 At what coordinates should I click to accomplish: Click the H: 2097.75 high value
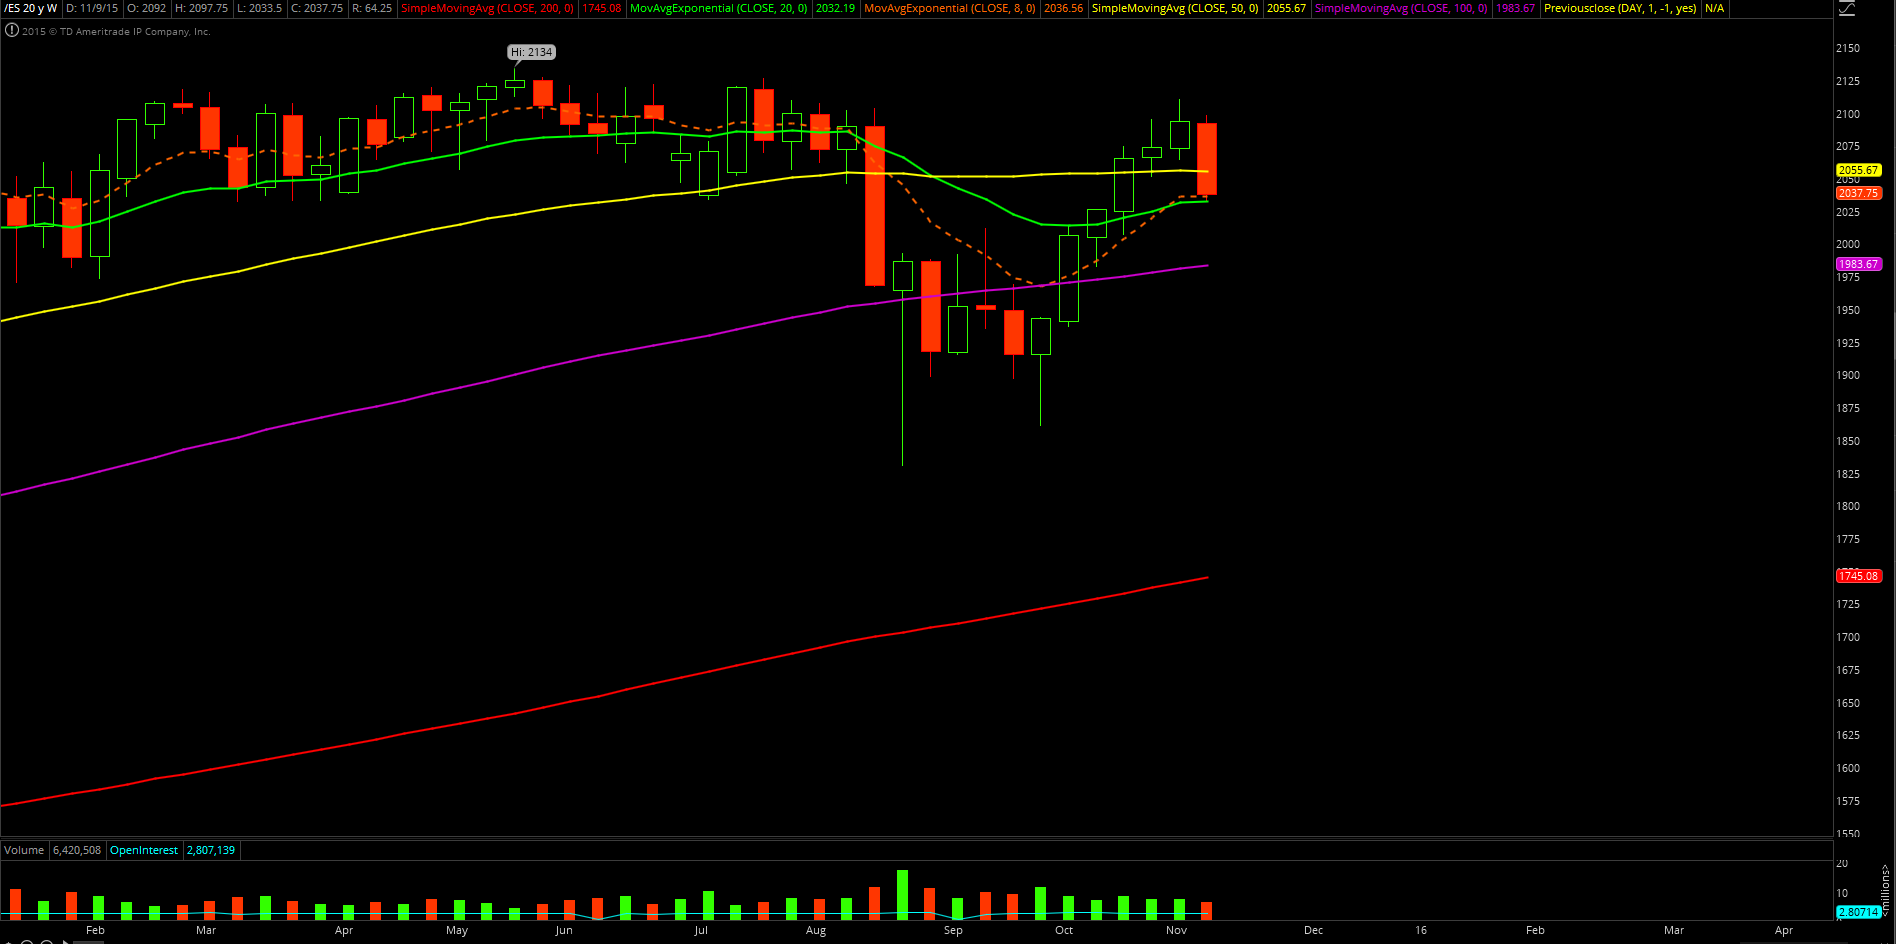pyautogui.click(x=201, y=8)
